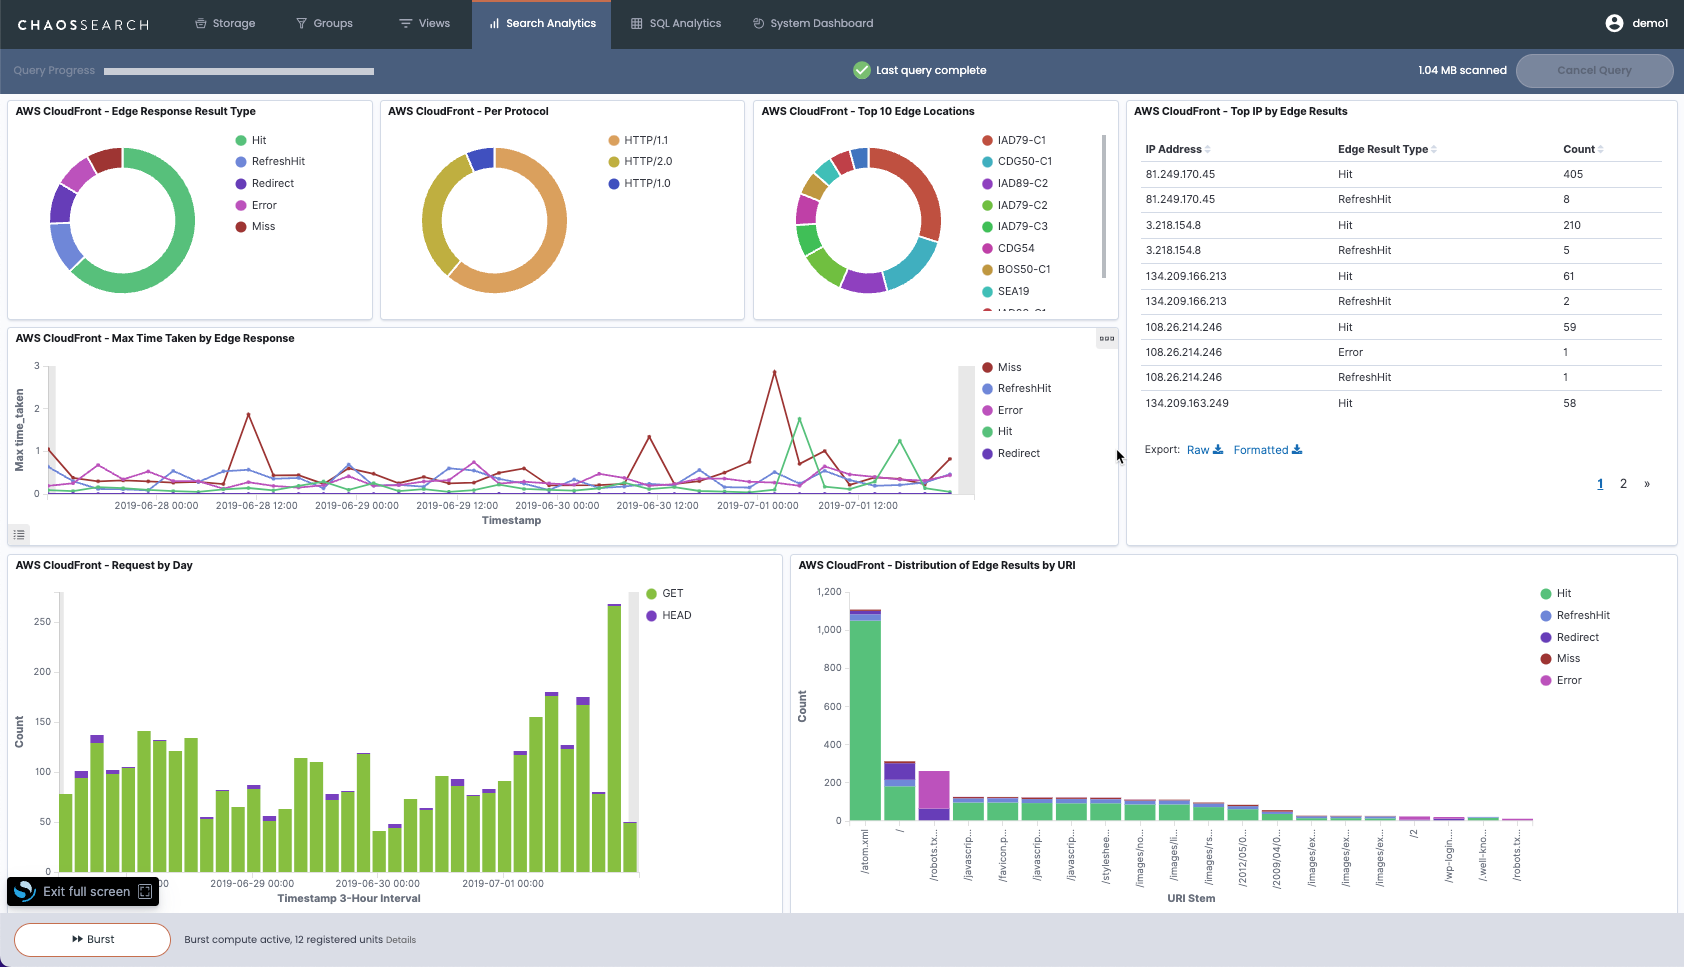Switch to SQL Analytics tab
The image size is (1684, 967).
676,23
